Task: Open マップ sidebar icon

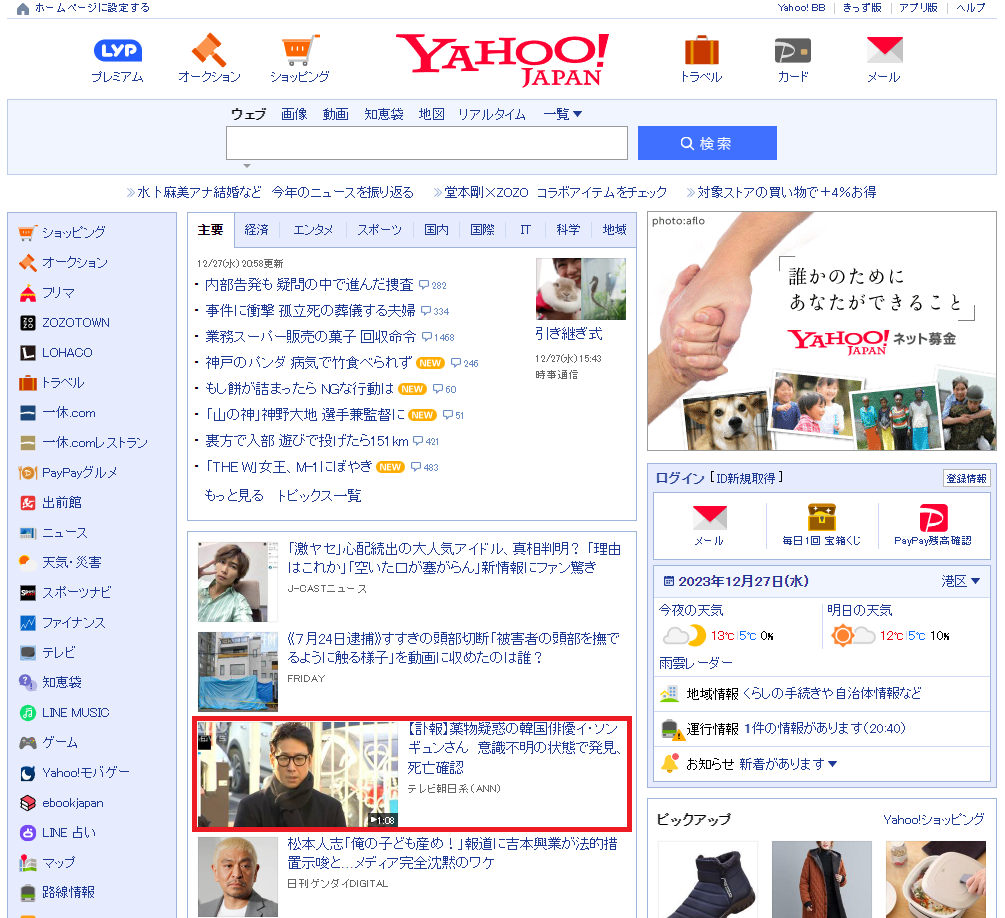Action: [28, 862]
